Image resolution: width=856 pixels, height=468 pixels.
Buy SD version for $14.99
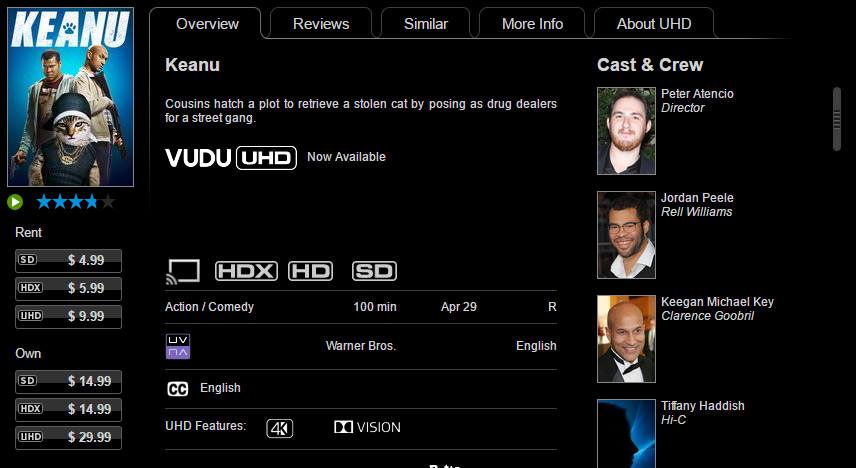click(68, 382)
